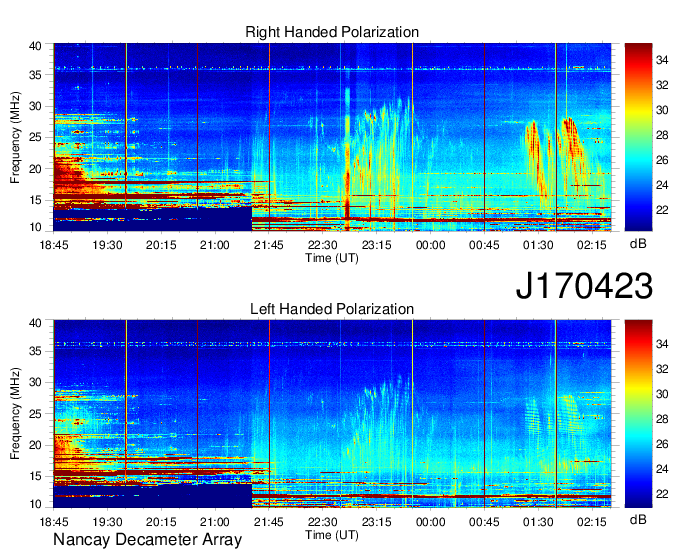Image resolution: width=680 pixels, height=552 pixels.
Task: Click the 21:45 tick label on the top plot
Action: [x=269, y=245]
